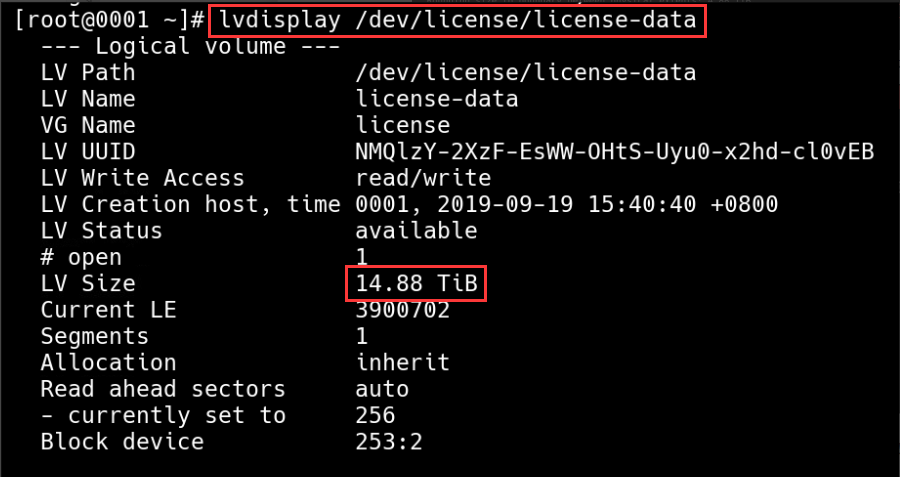This screenshot has width=900, height=477.
Task: Click the LV Status value available
Action: [416, 231]
